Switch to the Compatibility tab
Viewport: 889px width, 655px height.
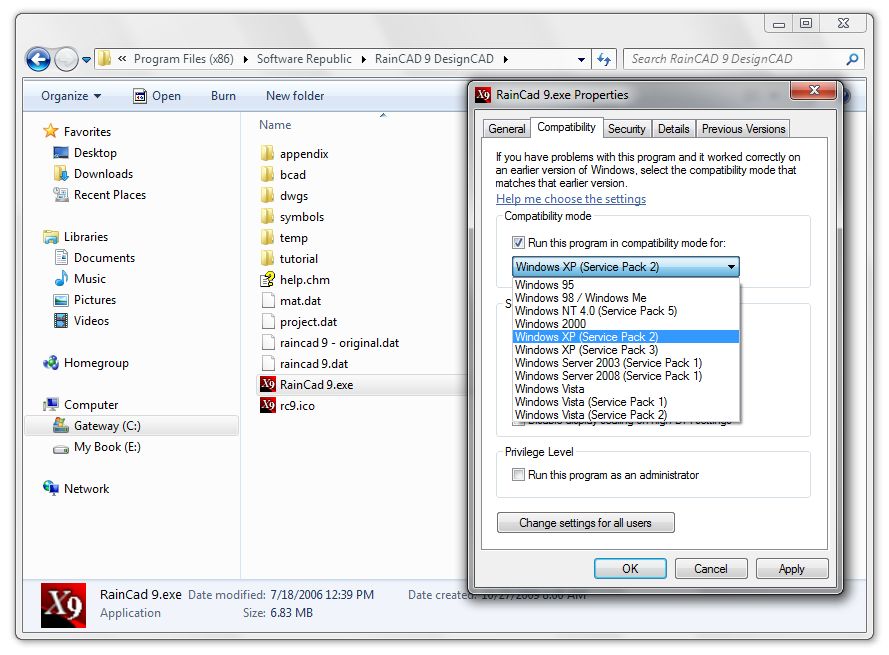(x=566, y=127)
